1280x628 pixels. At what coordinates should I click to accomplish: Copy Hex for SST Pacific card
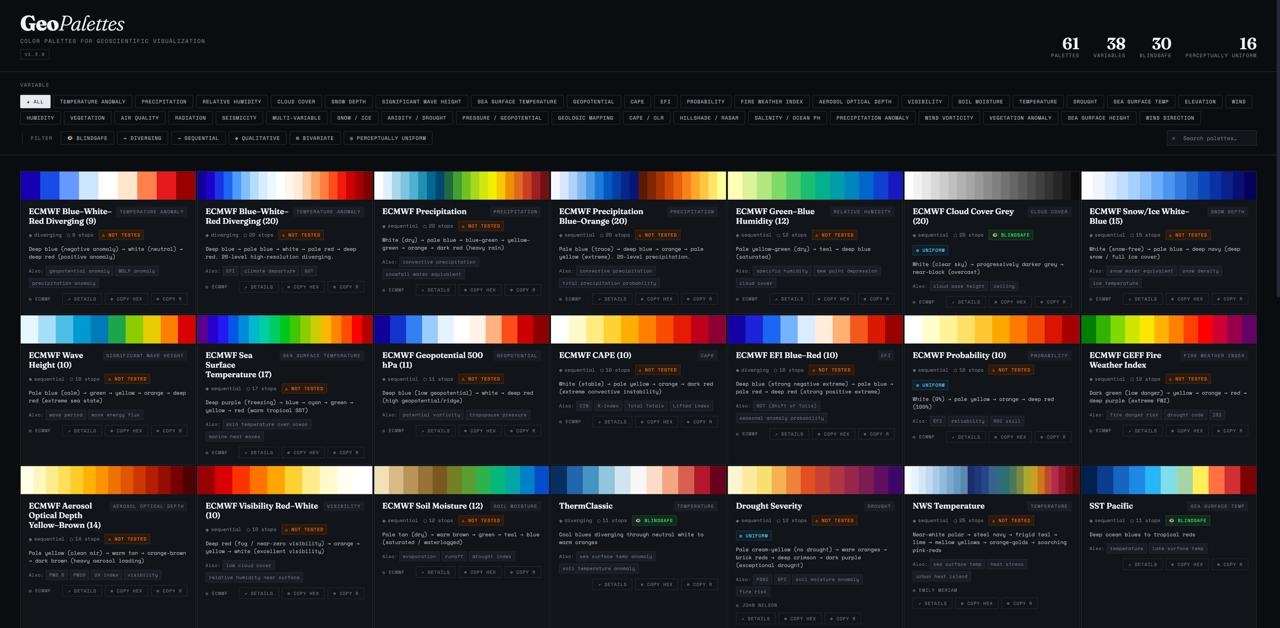[x=1188, y=564]
